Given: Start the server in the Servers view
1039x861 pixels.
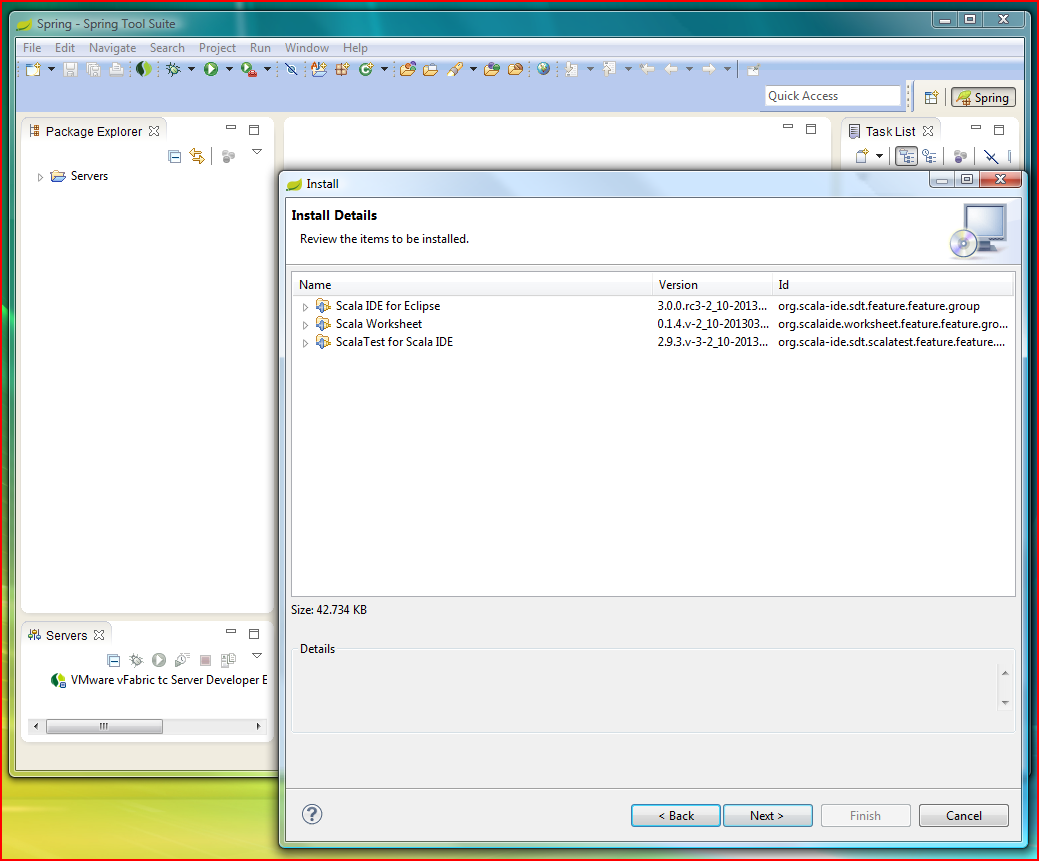Looking at the screenshot, I should [158, 660].
